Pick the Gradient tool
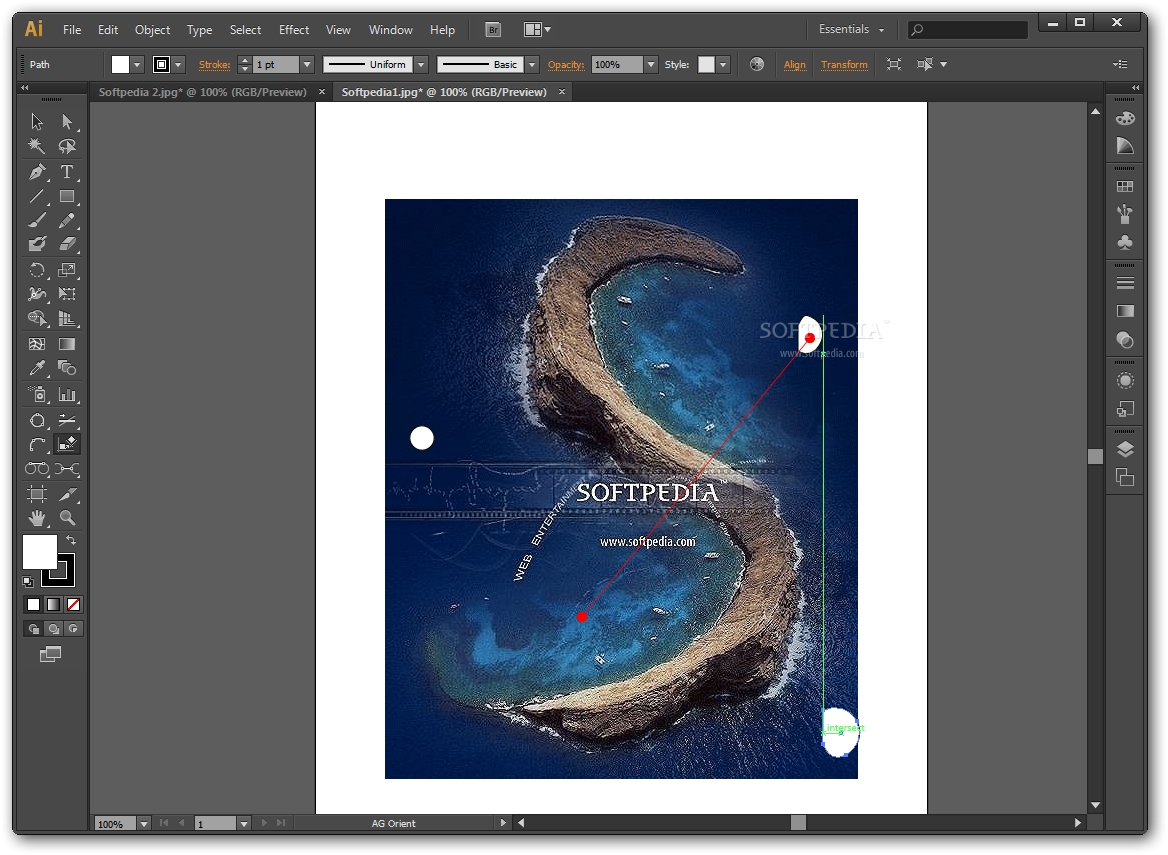Image resolution: width=1168 pixels, height=855 pixels. [x=67, y=344]
